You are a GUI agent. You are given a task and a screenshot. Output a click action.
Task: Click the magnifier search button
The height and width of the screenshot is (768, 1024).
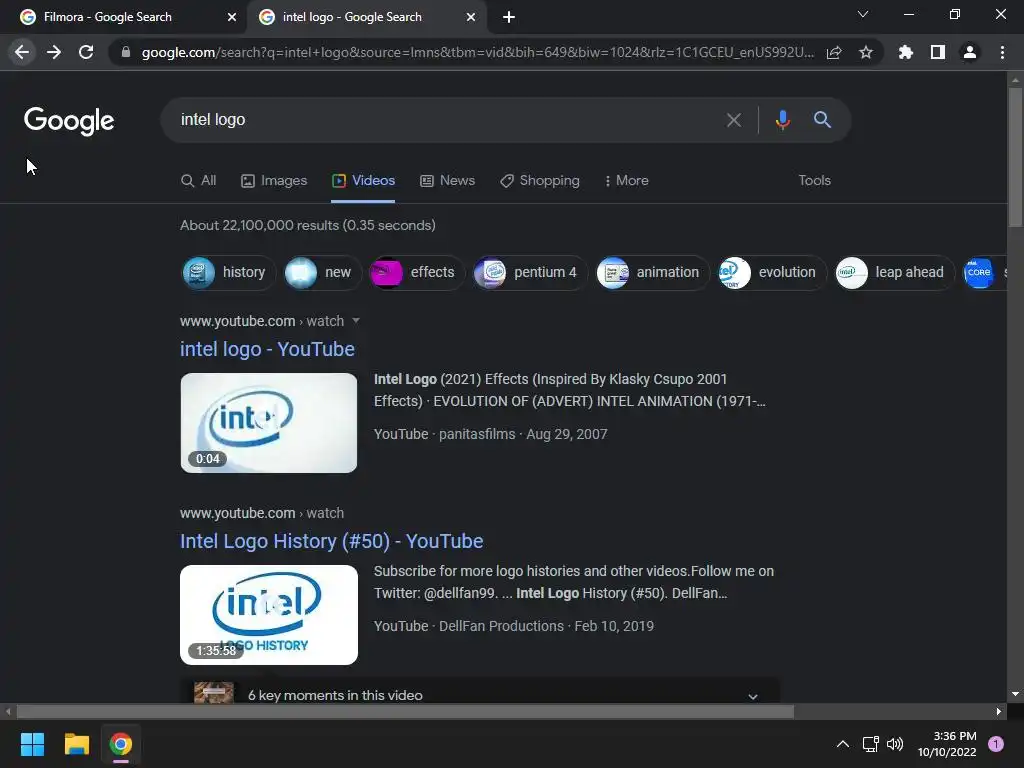pos(822,120)
